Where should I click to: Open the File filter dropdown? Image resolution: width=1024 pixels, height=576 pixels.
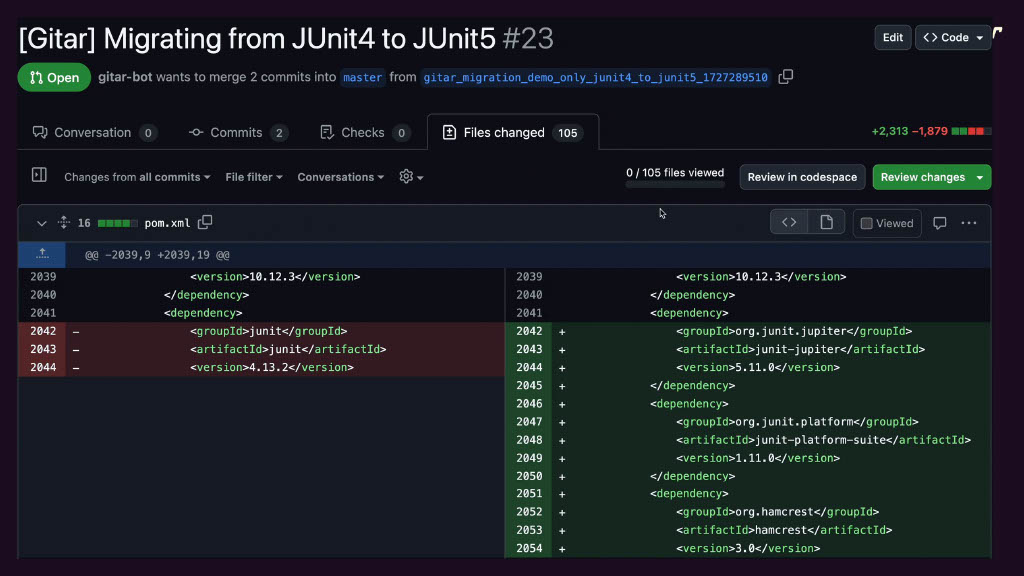(x=254, y=177)
